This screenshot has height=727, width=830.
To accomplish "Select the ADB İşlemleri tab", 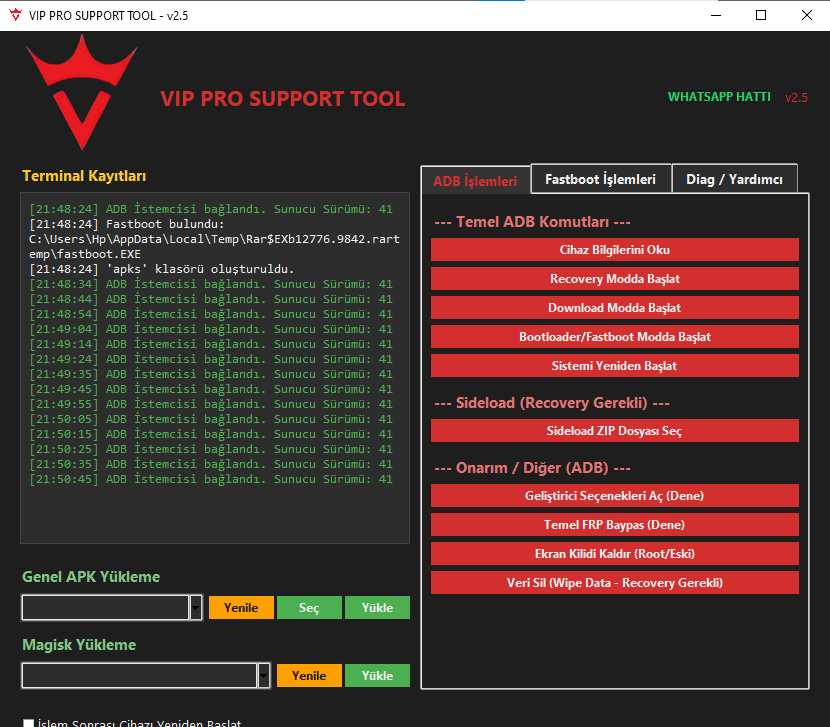I will (x=475, y=181).
